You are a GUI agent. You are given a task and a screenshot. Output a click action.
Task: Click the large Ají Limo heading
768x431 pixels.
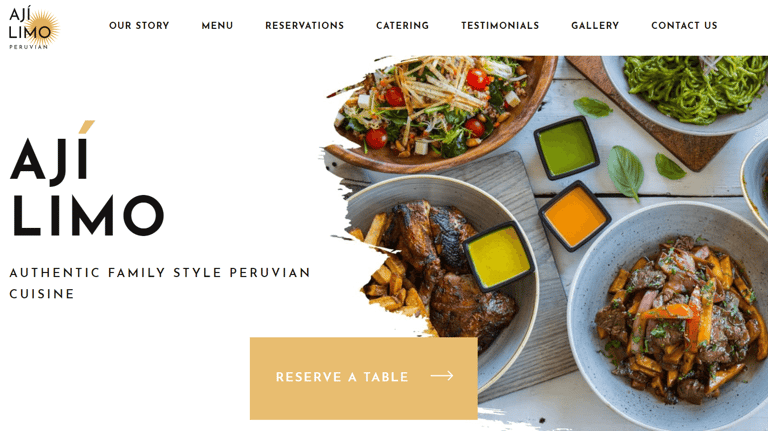tap(86, 180)
